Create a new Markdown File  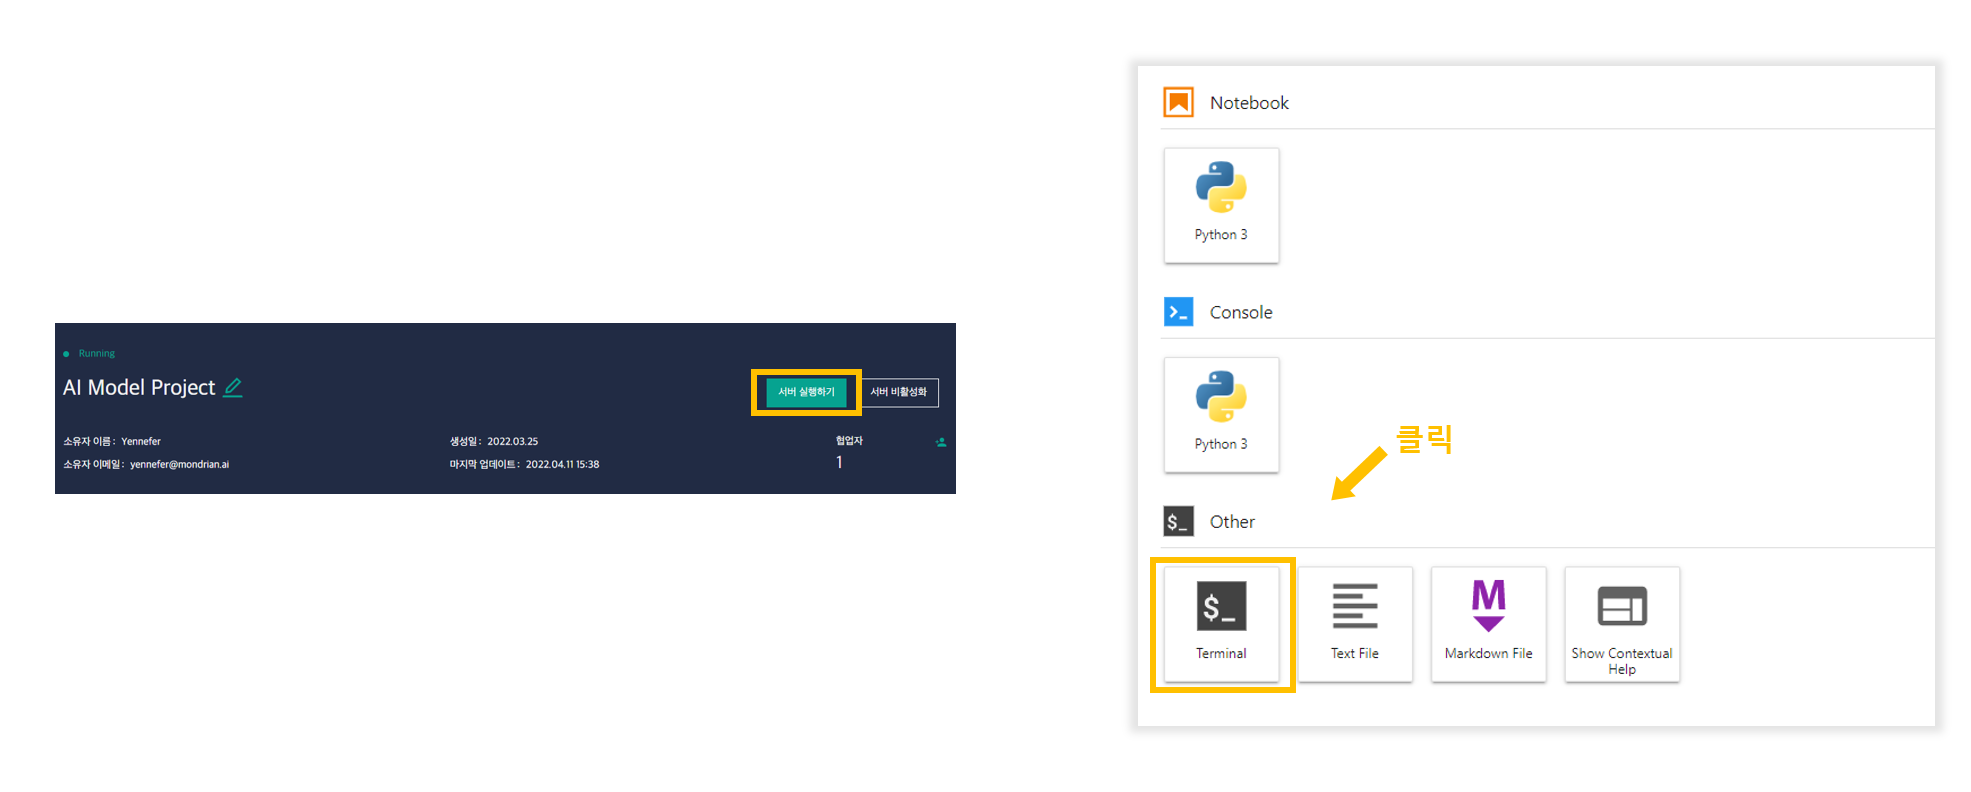point(1488,624)
